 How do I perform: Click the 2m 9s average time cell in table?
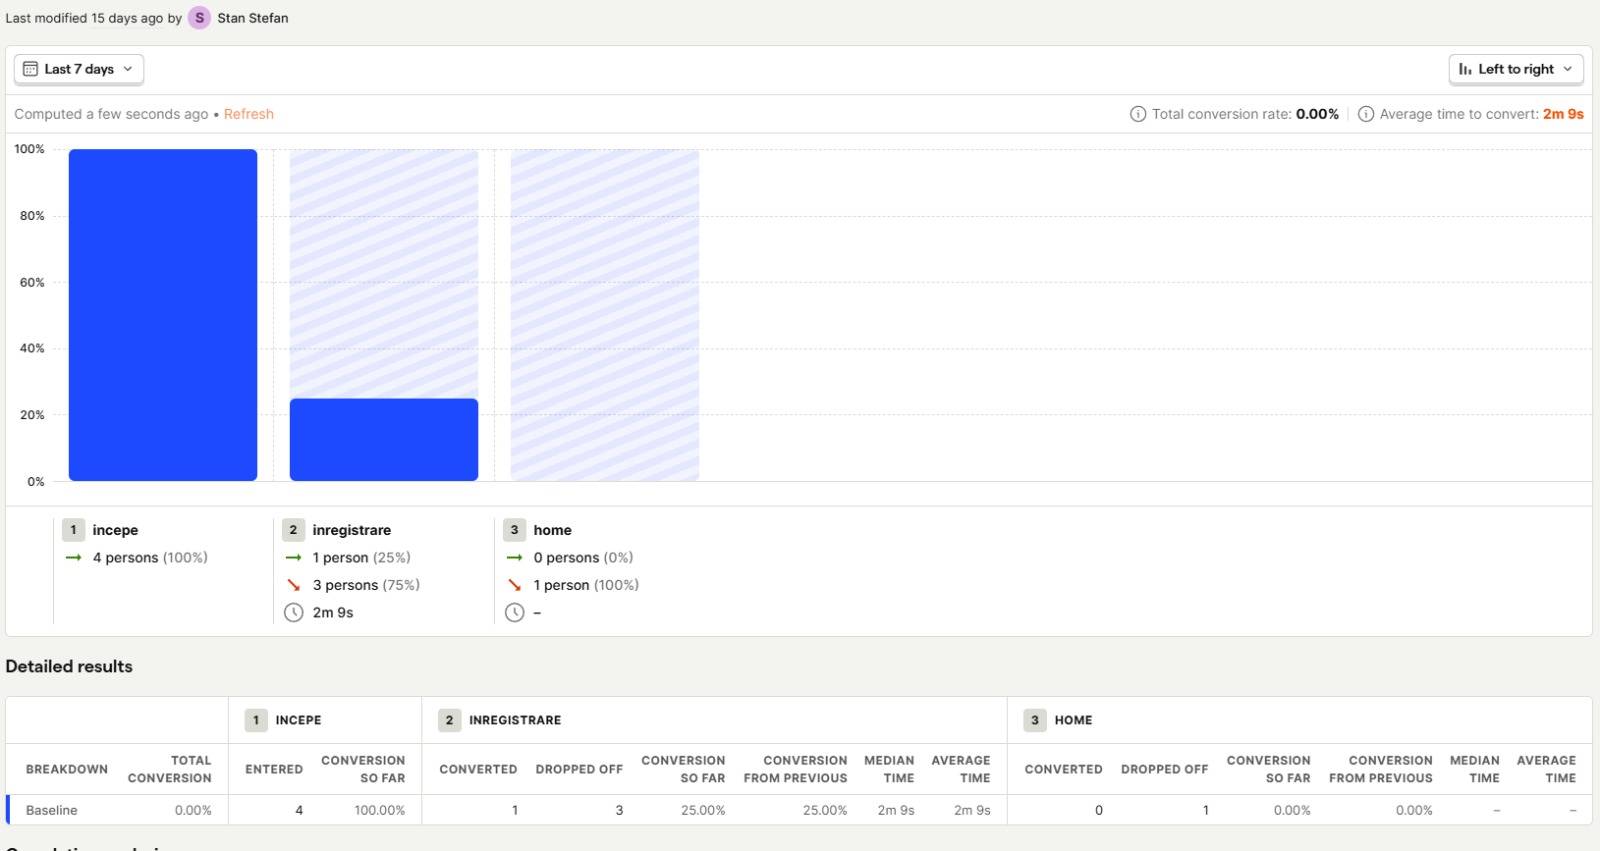972,810
